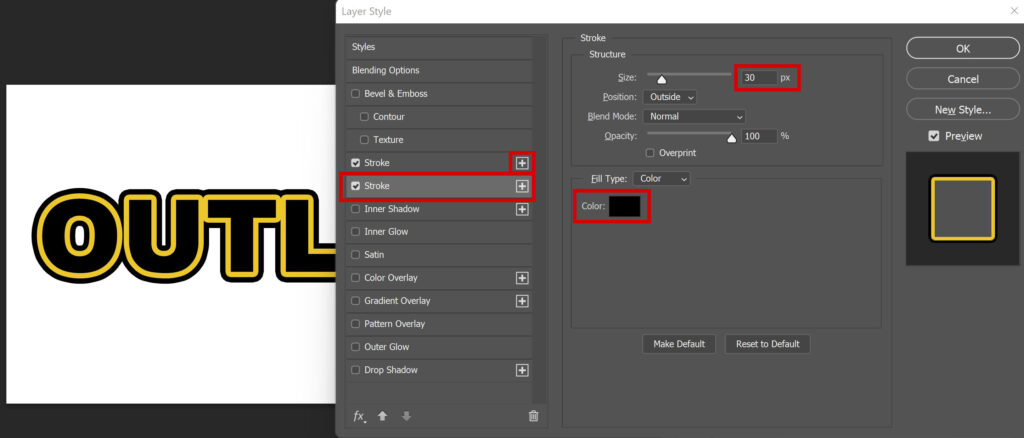Image resolution: width=1024 pixels, height=438 pixels.
Task: Uncheck the Preview checkbox
Action: (x=934, y=136)
